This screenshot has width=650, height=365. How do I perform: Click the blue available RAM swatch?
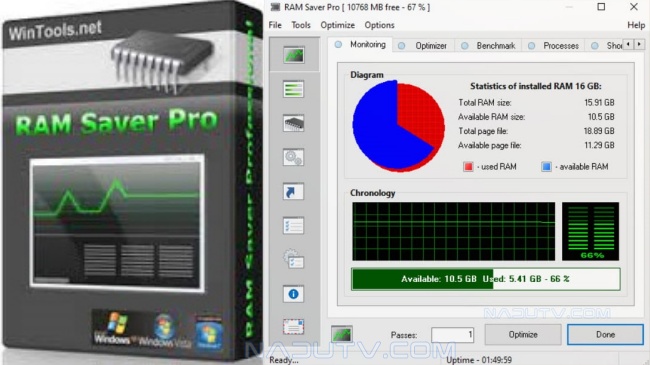(x=546, y=166)
